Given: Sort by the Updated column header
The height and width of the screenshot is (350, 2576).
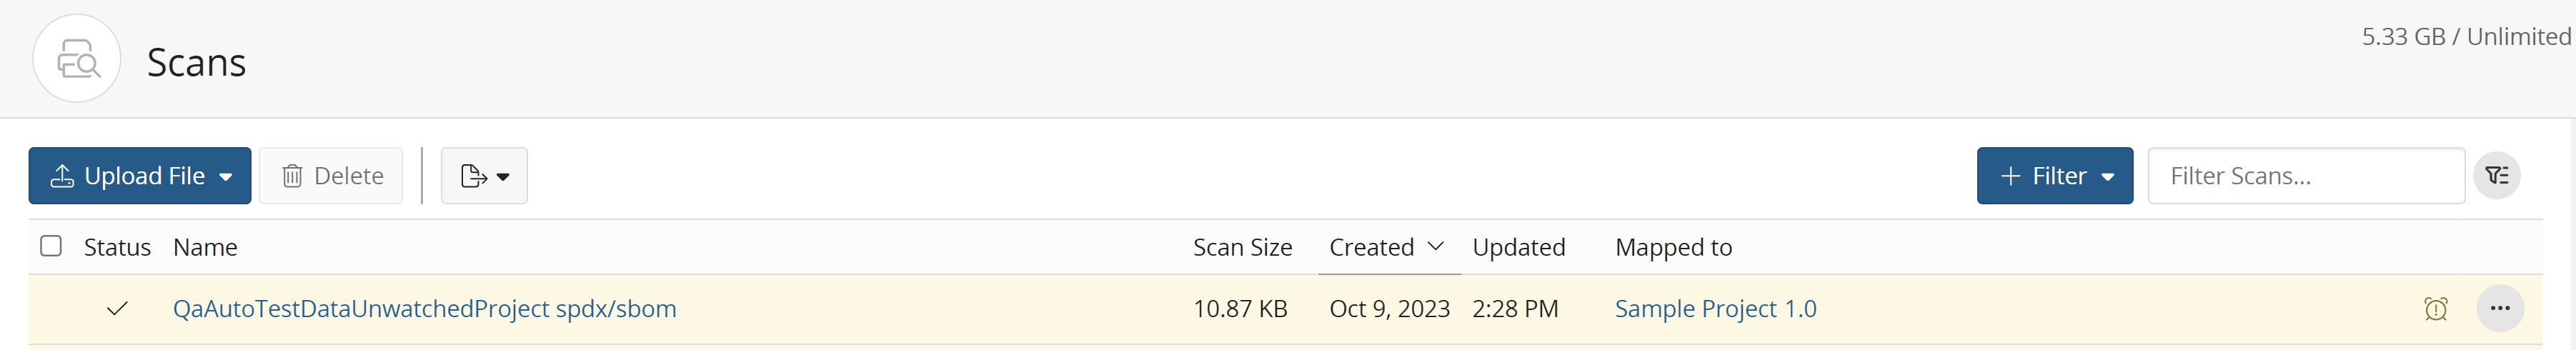Looking at the screenshot, I should coord(1518,247).
